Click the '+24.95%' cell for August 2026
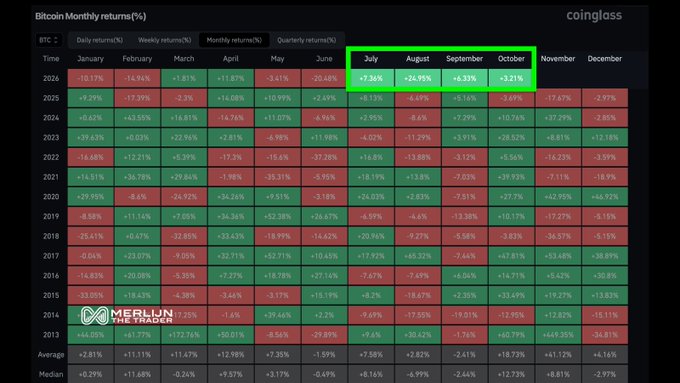The height and width of the screenshot is (383, 680). click(418, 79)
